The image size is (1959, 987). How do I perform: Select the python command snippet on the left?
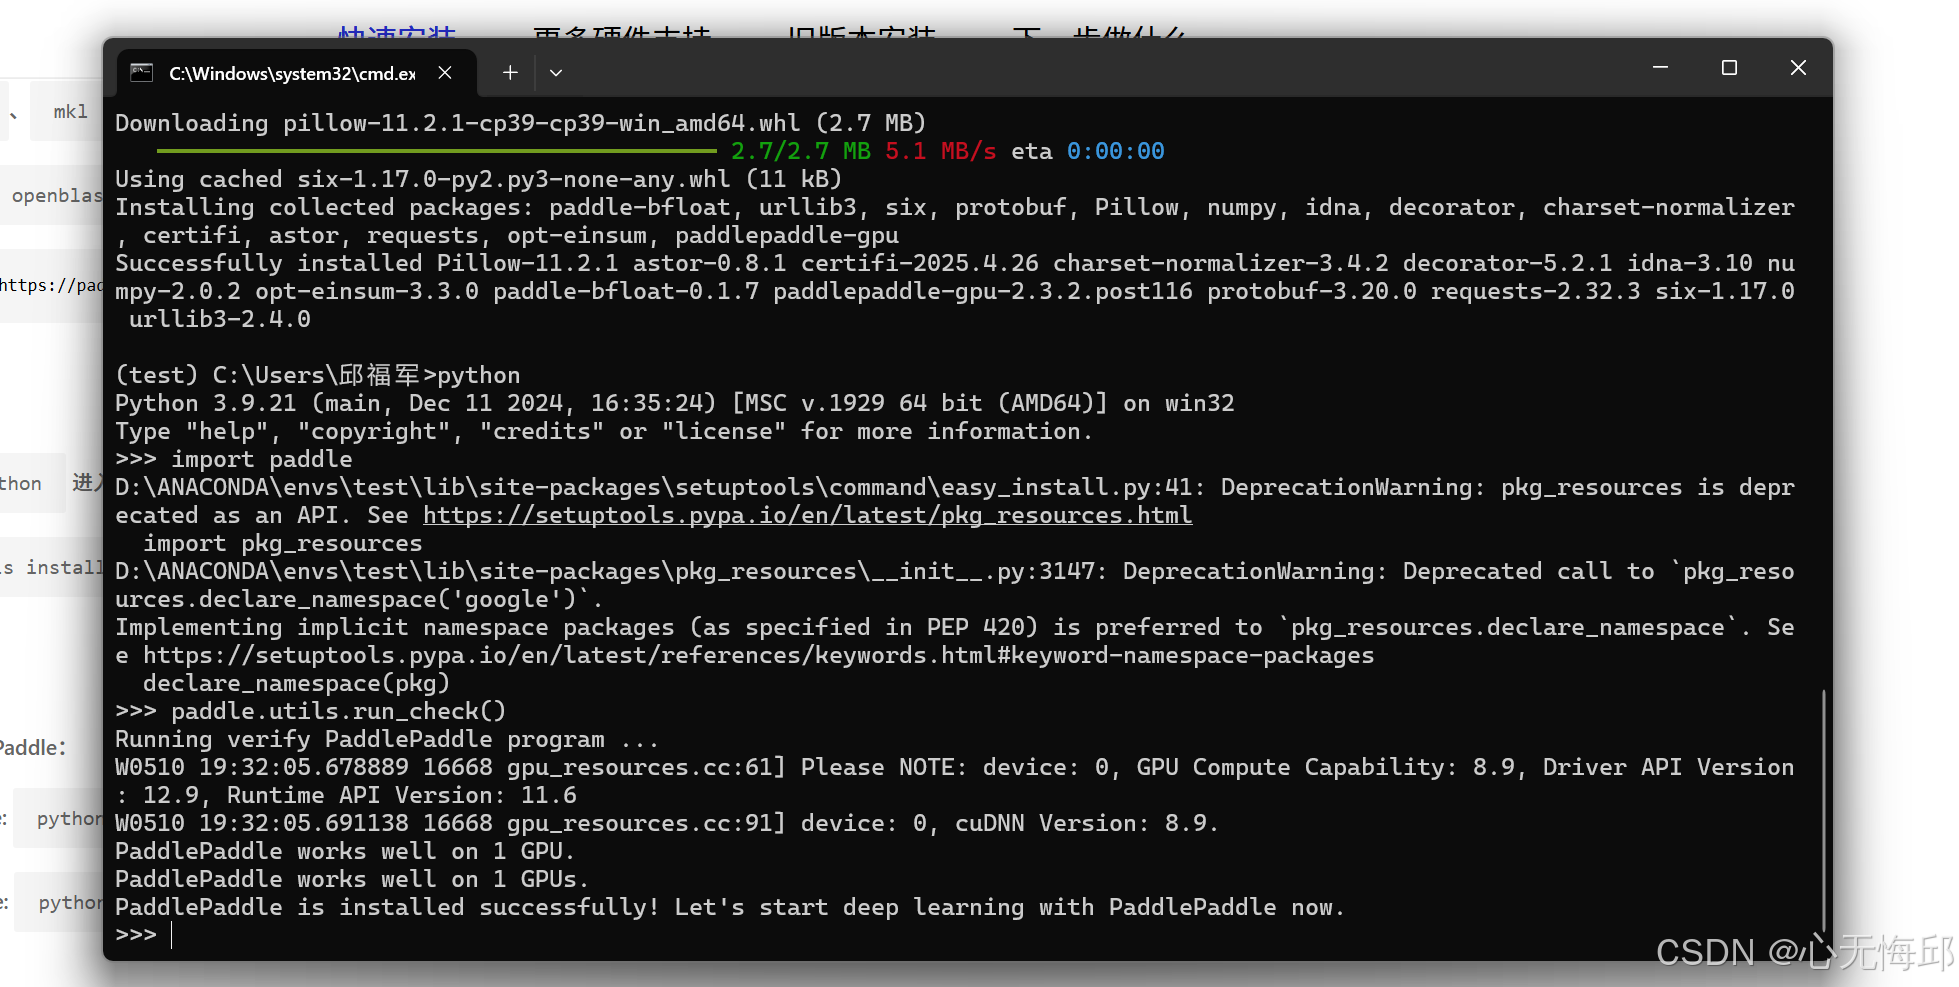[x=68, y=818]
